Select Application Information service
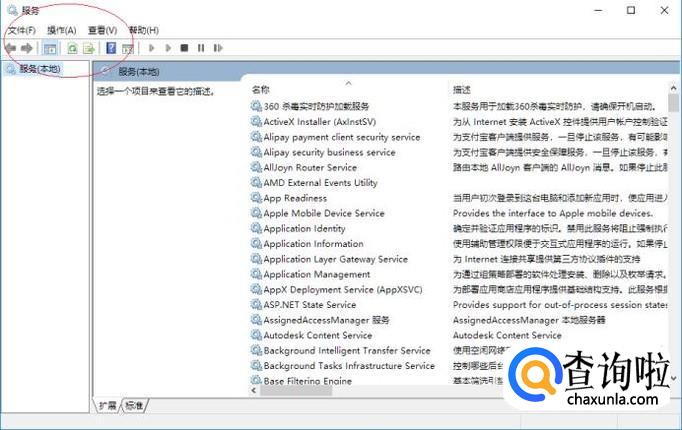682x430 pixels. (313, 243)
